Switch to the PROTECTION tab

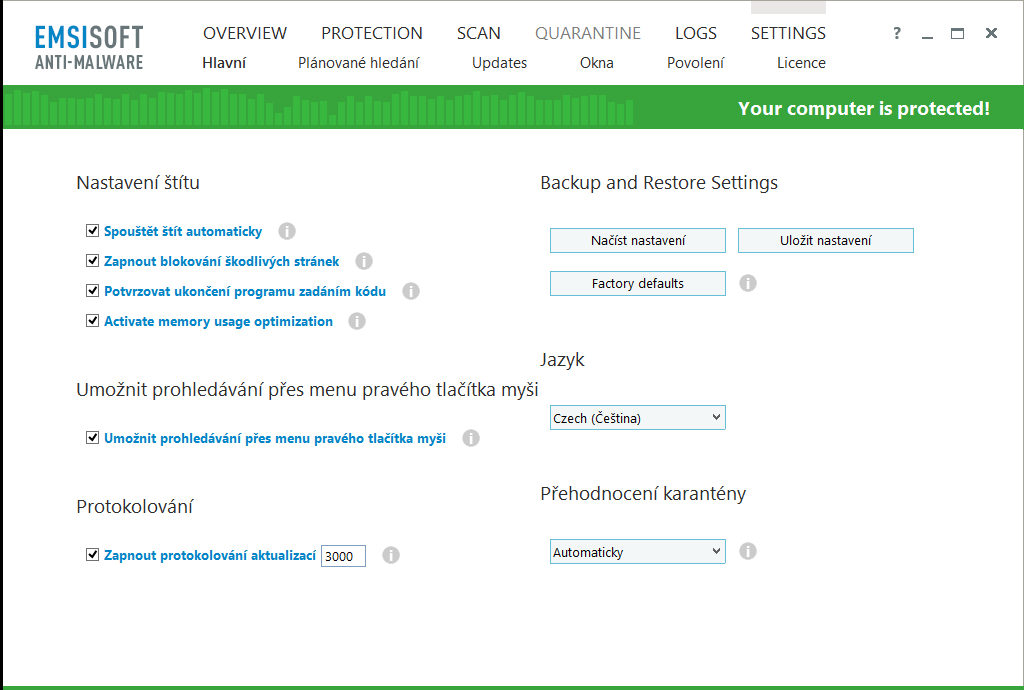[x=372, y=33]
